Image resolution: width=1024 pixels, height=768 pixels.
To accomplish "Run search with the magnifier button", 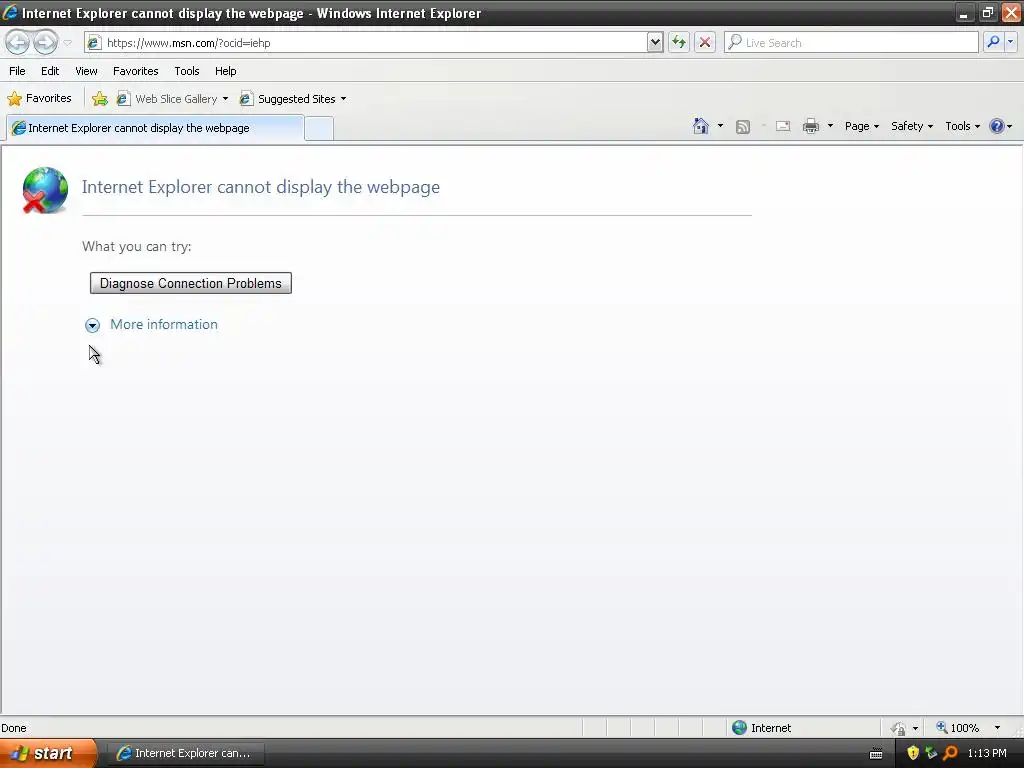I will pos(993,42).
